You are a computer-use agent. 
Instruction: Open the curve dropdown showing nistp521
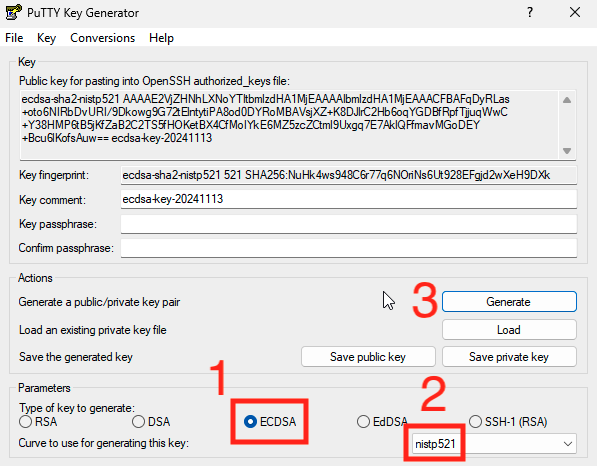(494, 444)
